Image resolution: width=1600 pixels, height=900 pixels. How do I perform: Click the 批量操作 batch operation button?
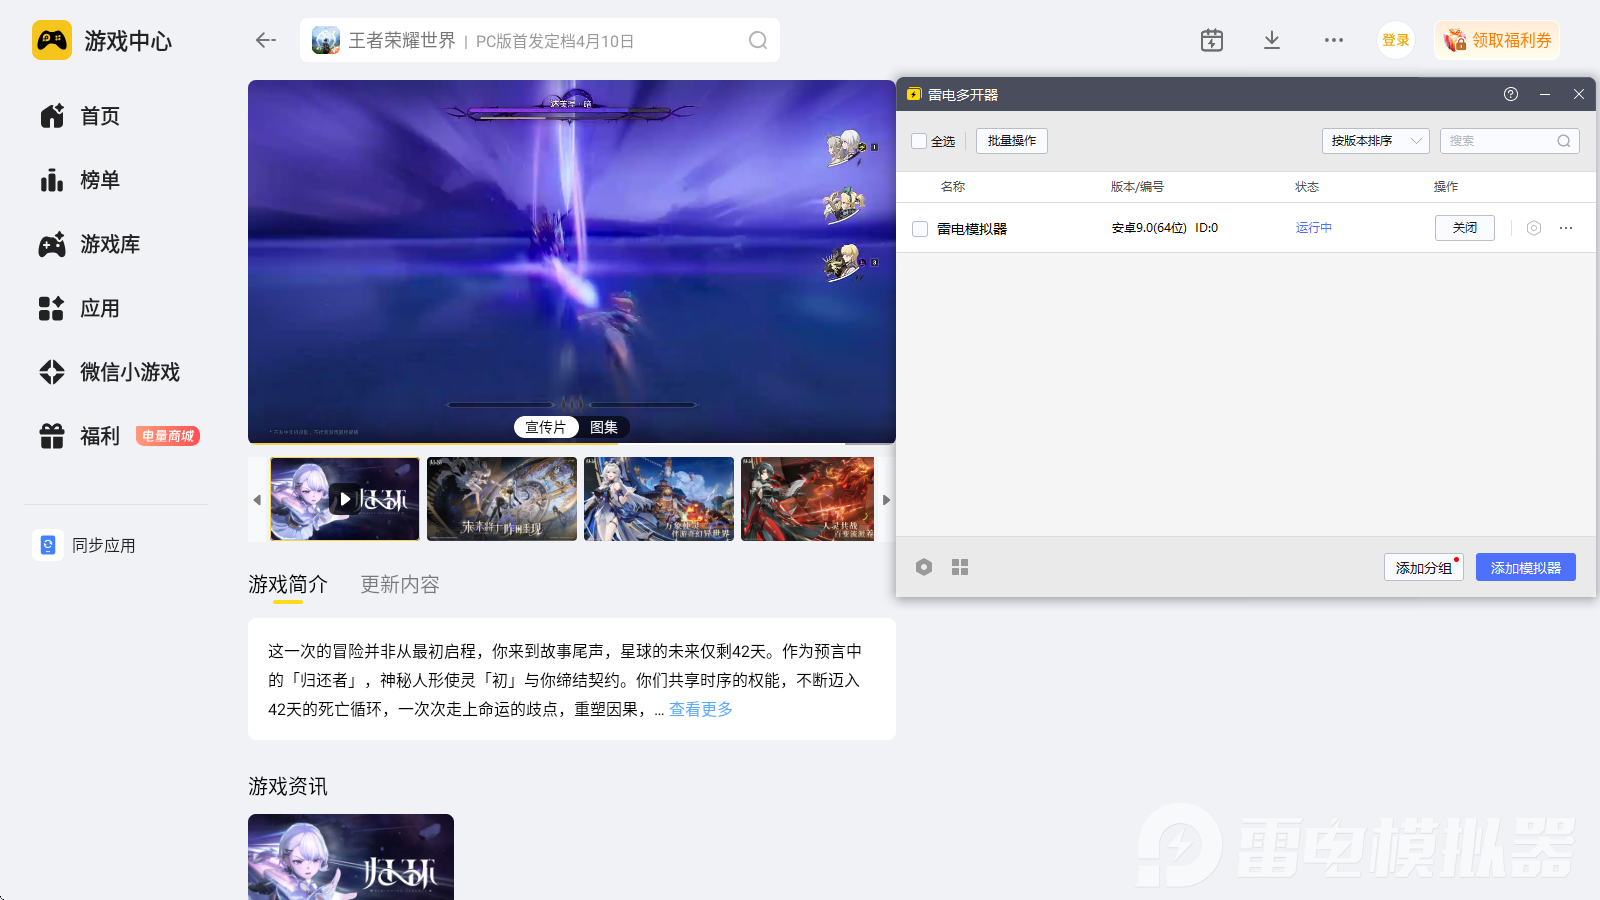(1012, 141)
